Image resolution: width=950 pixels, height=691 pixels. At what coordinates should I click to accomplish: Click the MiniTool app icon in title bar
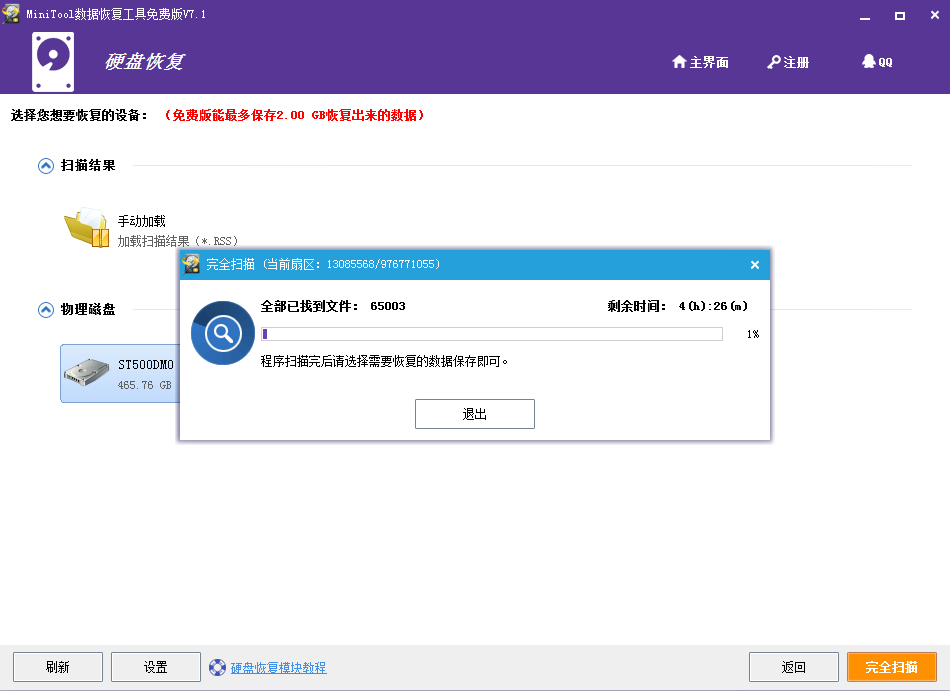pyautogui.click(x=11, y=14)
